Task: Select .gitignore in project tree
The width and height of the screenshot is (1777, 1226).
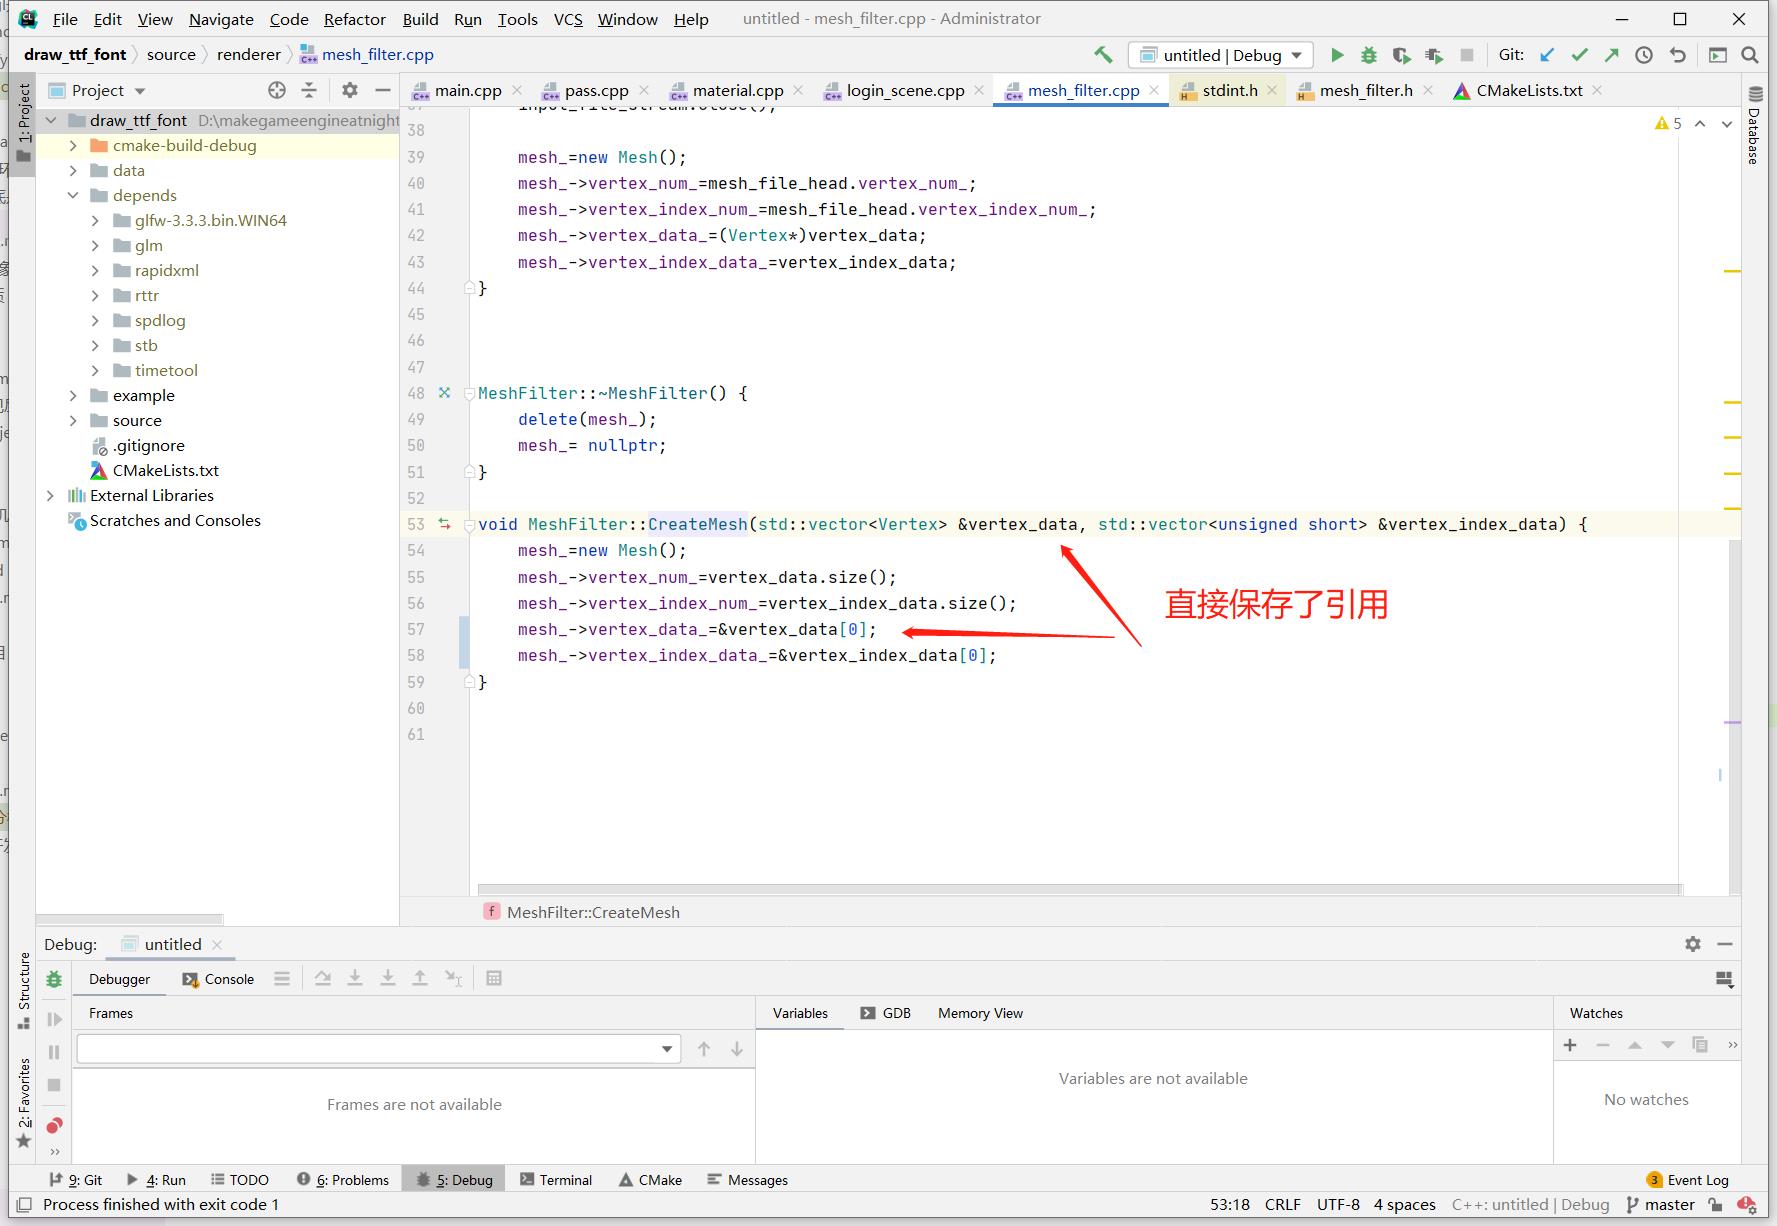Action: pos(148,445)
